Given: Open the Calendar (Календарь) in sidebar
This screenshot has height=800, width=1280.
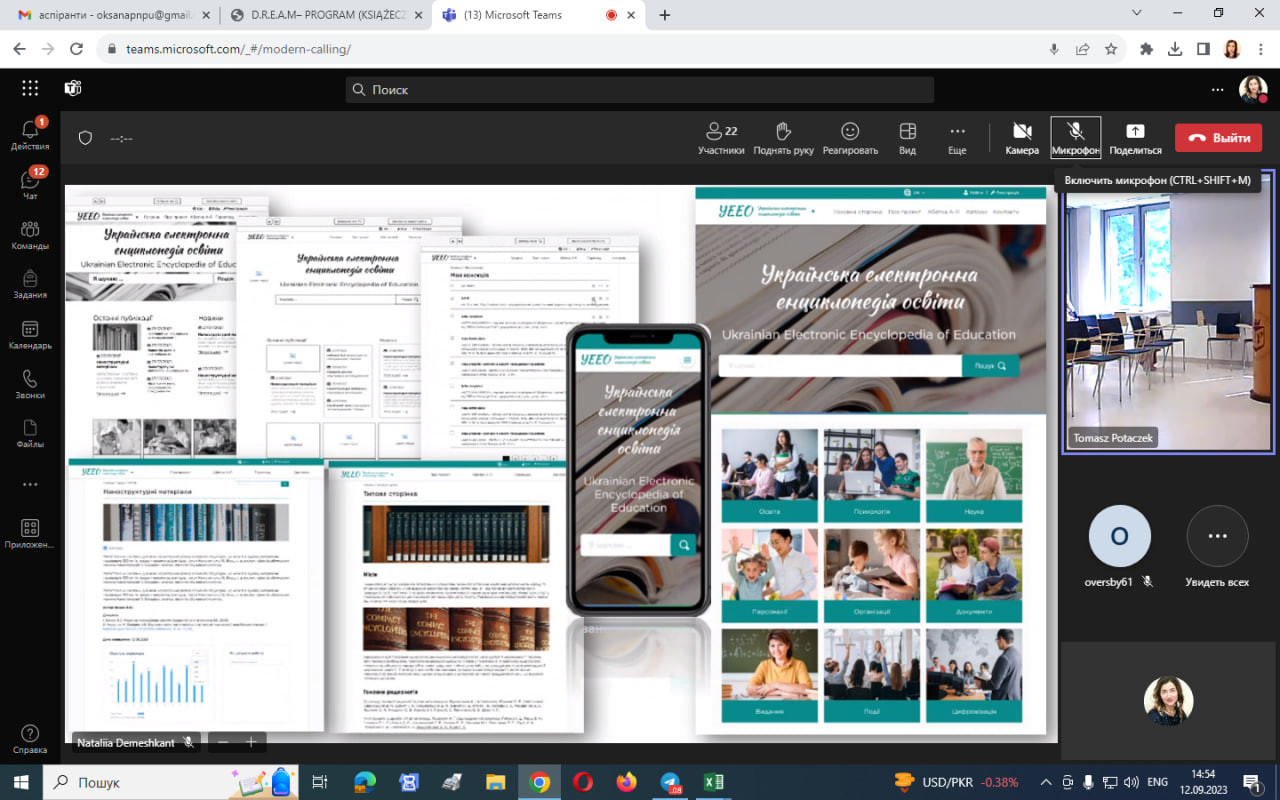Looking at the screenshot, I should (x=30, y=335).
